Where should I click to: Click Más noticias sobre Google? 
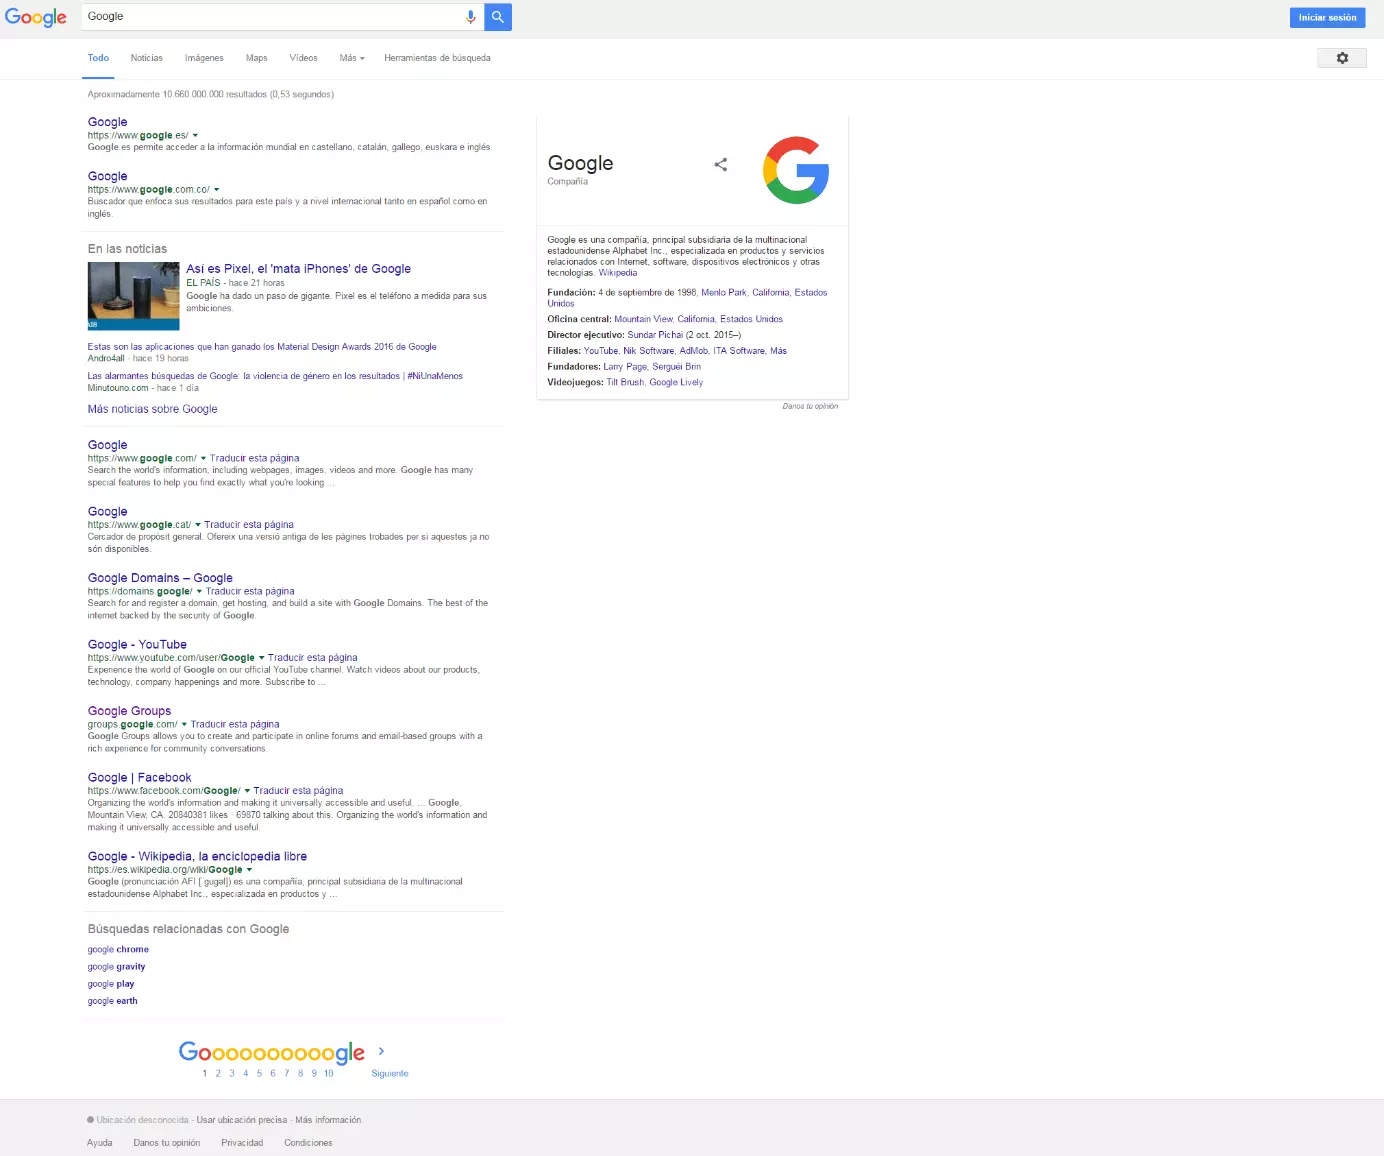click(152, 409)
